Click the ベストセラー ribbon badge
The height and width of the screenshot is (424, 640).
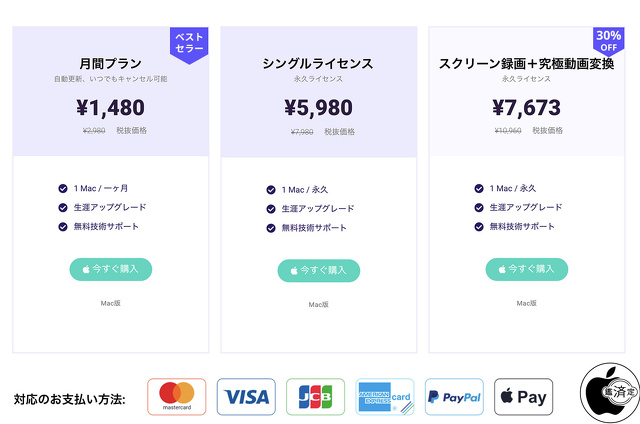tap(189, 42)
